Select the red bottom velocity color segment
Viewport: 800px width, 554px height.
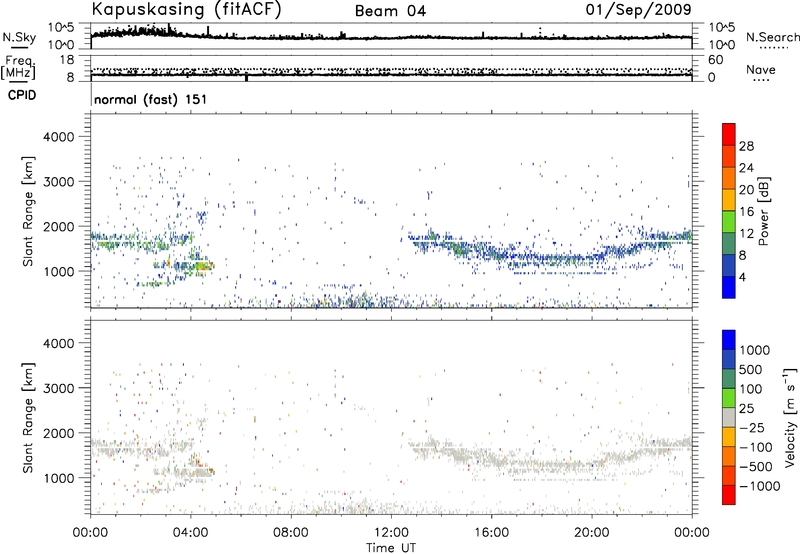pos(729,495)
